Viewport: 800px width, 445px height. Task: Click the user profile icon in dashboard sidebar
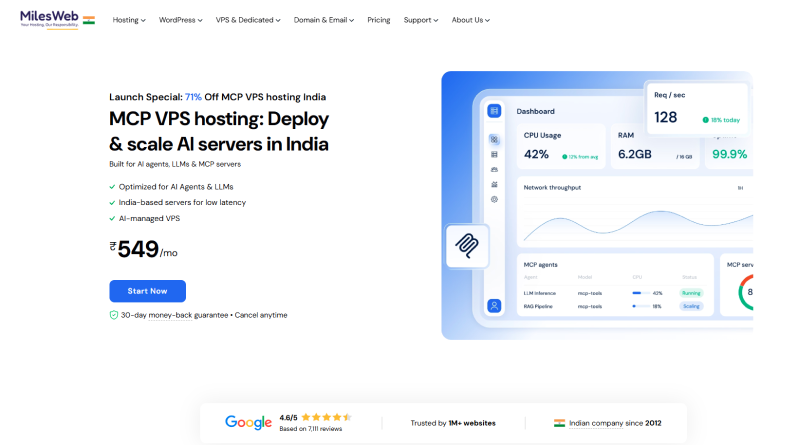click(x=494, y=306)
